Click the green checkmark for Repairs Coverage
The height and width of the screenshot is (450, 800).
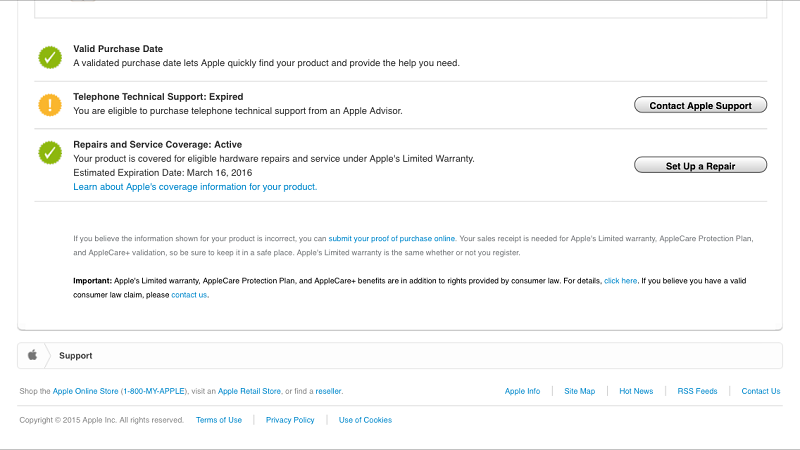[x=50, y=153]
